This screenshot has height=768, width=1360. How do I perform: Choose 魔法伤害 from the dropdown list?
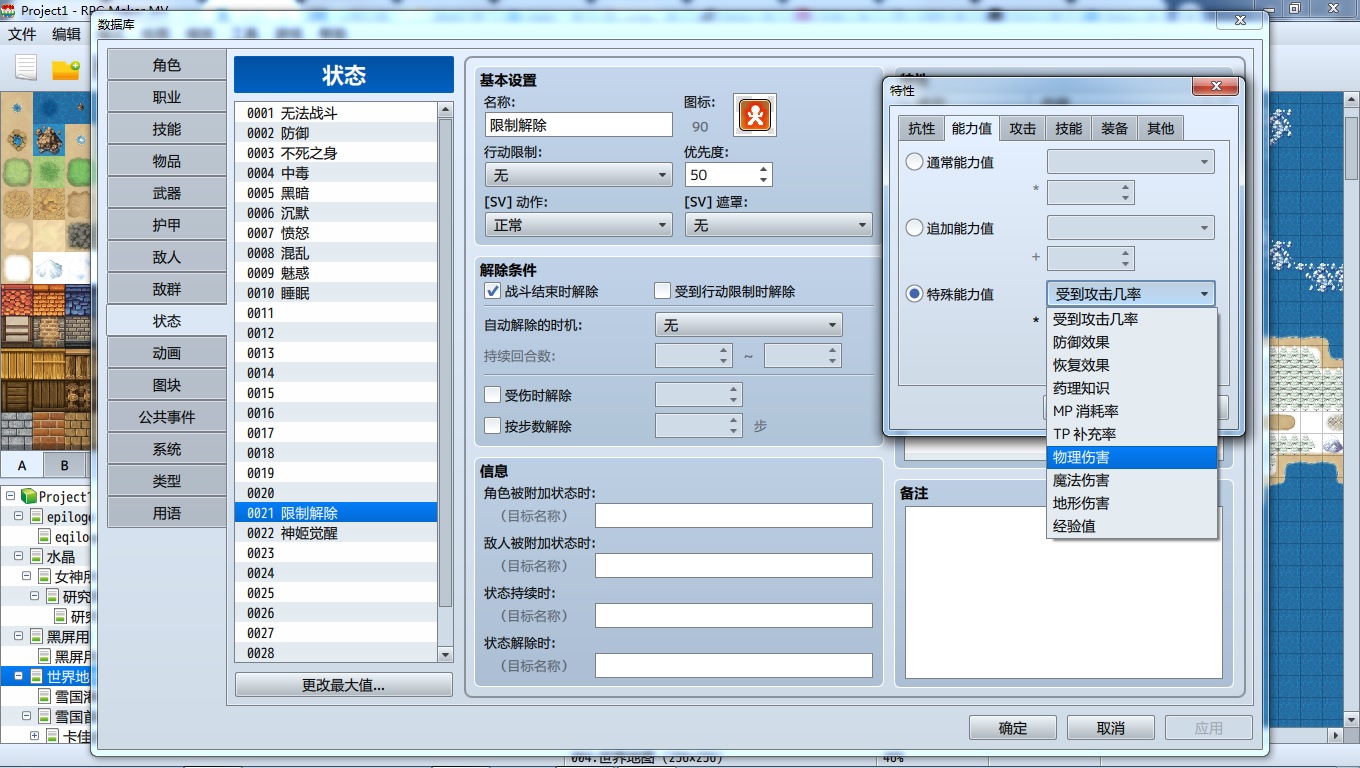[1132, 480]
